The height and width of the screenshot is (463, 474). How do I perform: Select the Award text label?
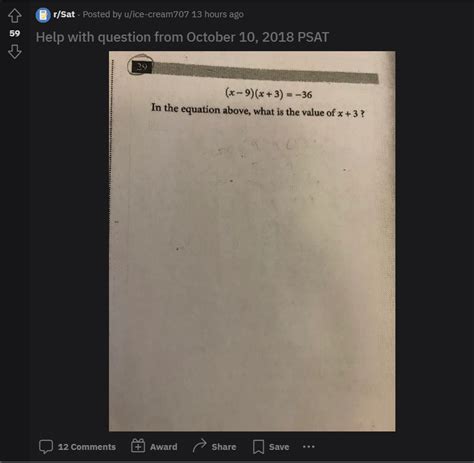tap(164, 447)
